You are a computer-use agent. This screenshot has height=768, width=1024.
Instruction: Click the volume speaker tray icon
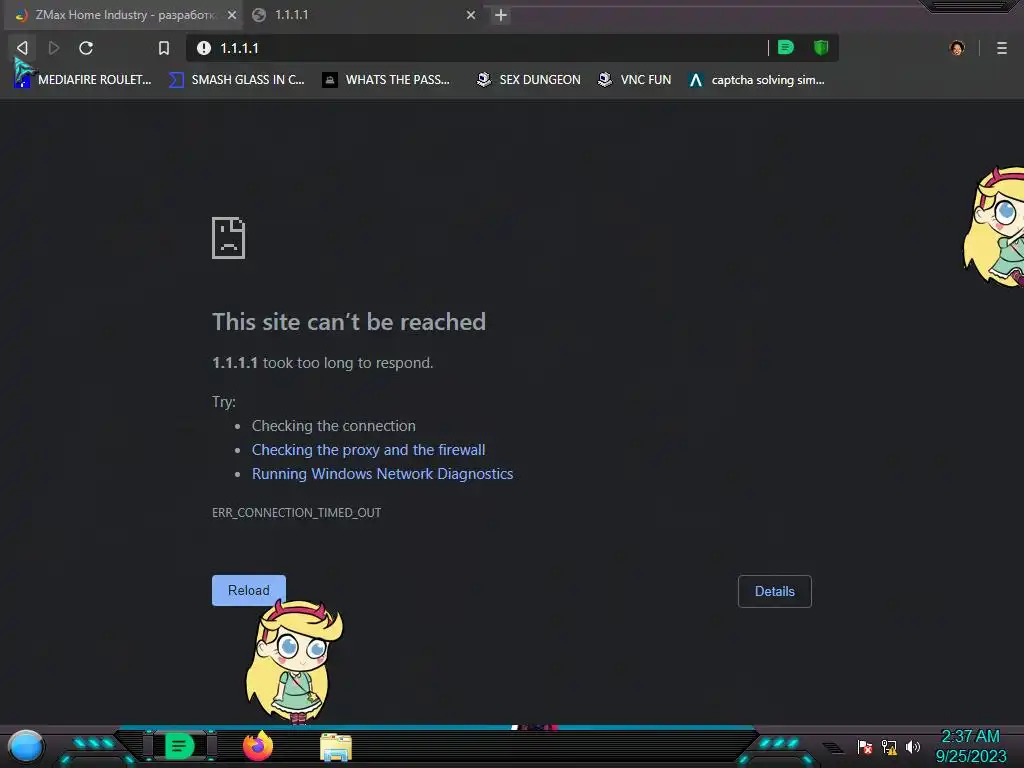pyautogui.click(x=913, y=747)
